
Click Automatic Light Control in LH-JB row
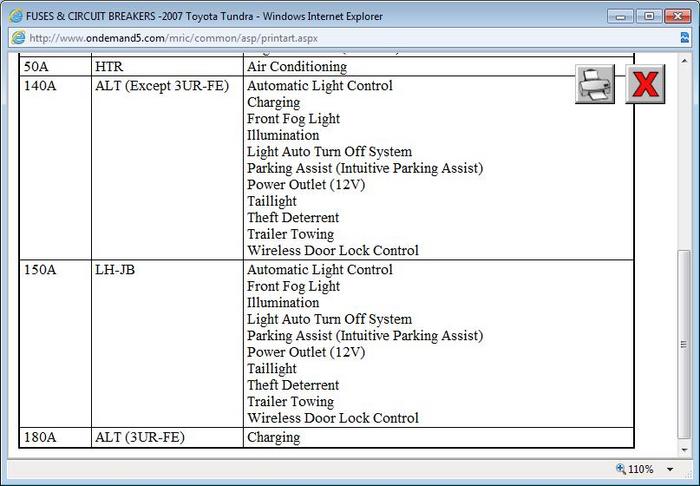(320, 270)
